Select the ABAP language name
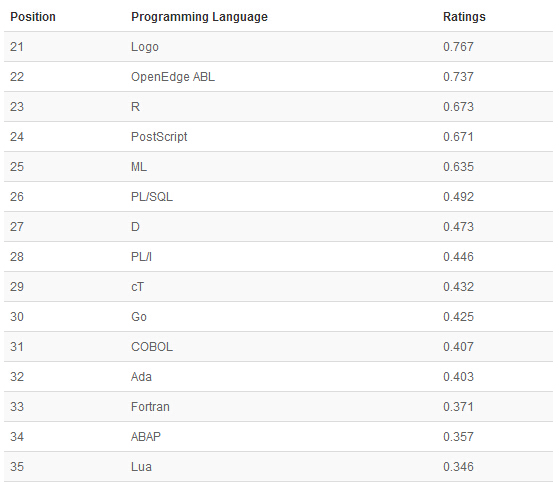559x482 pixels. 146,436
